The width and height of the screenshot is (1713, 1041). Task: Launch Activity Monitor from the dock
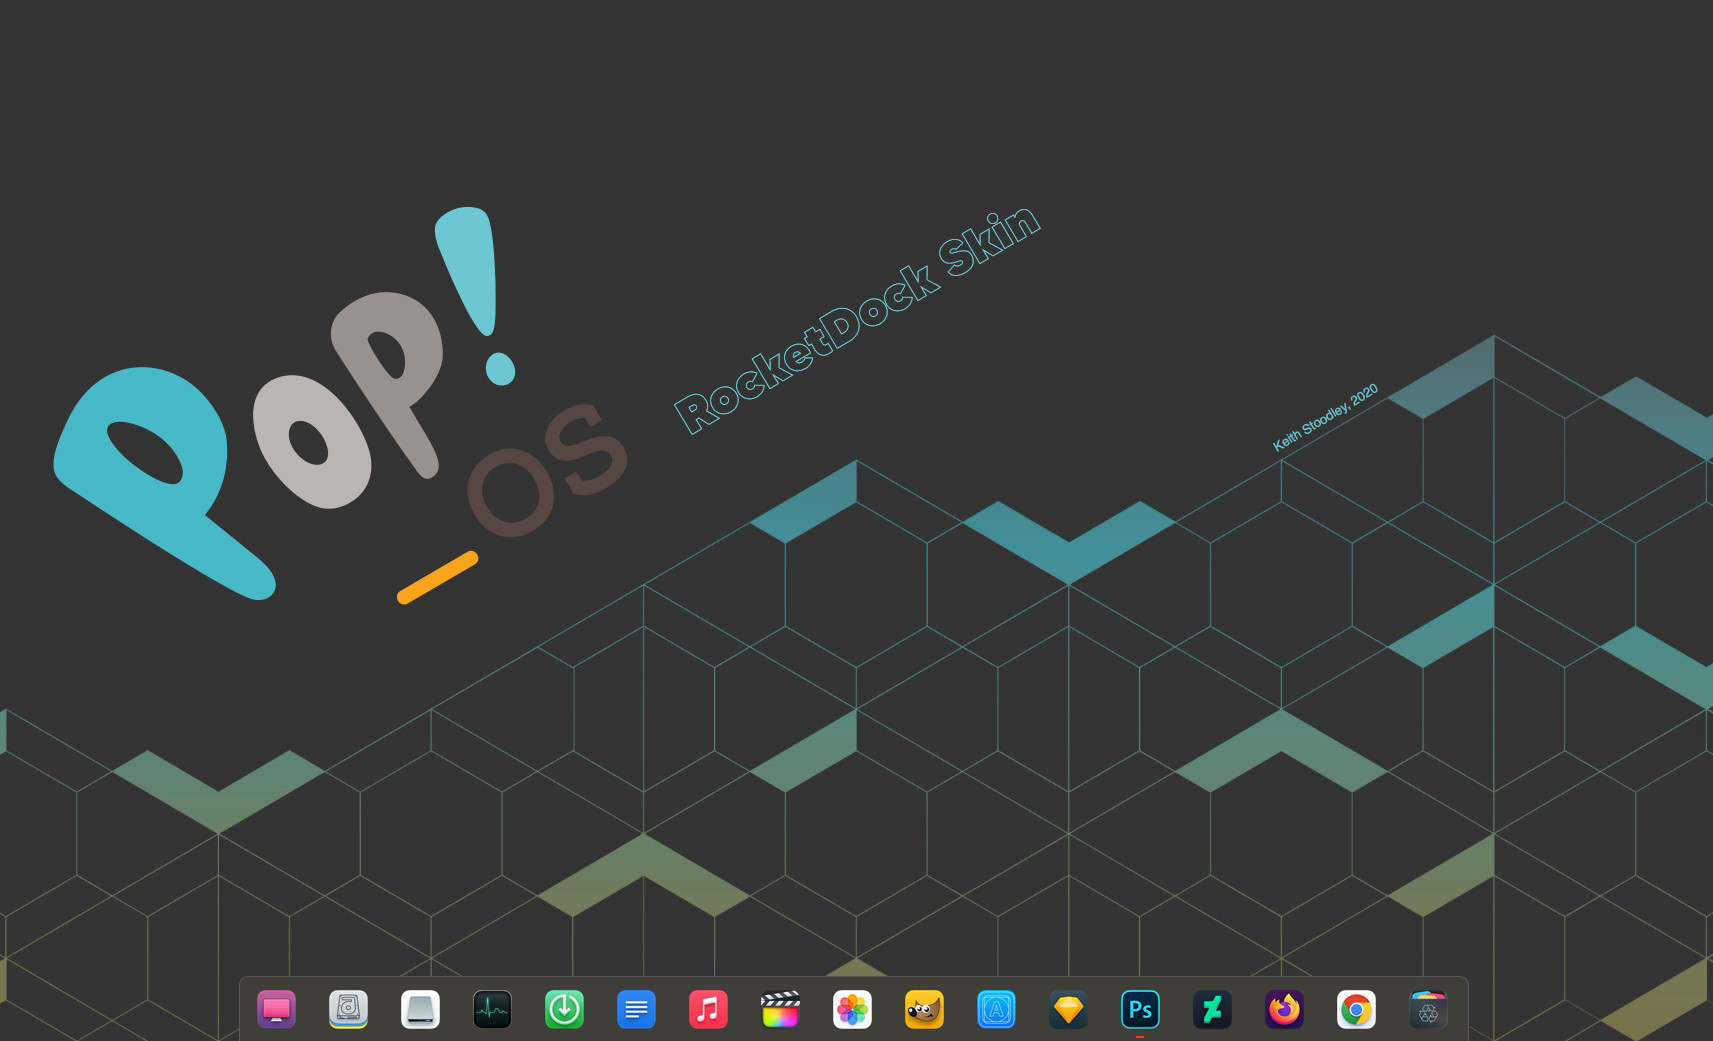[x=492, y=1010]
